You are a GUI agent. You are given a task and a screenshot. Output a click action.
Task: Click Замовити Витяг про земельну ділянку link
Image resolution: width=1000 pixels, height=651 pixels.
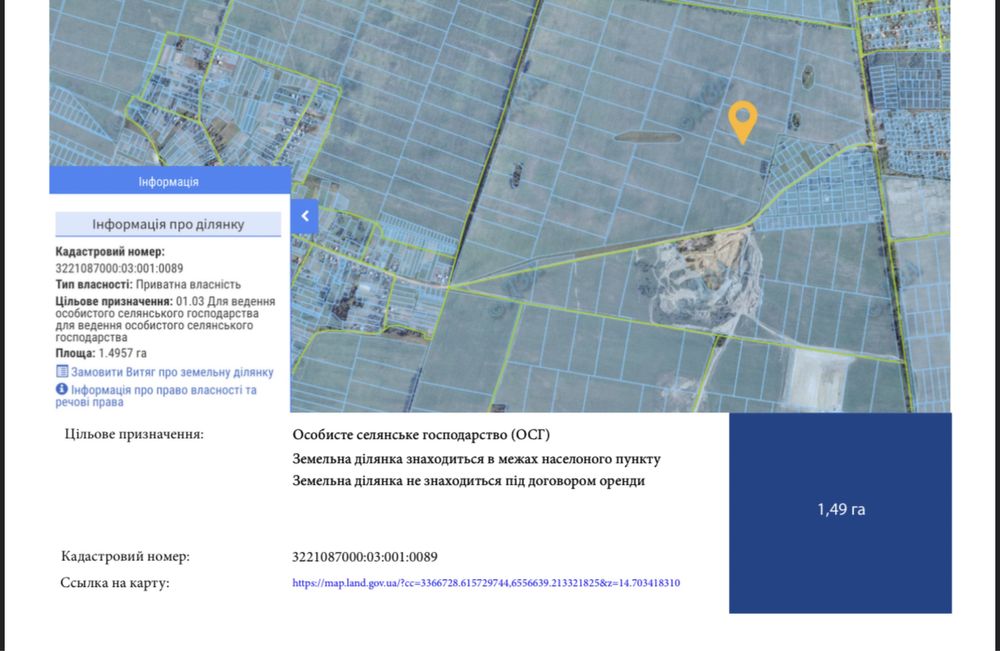[172, 372]
